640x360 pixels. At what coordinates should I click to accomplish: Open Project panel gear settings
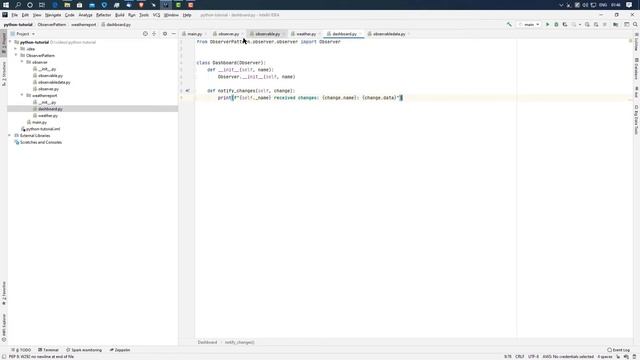tap(165, 34)
